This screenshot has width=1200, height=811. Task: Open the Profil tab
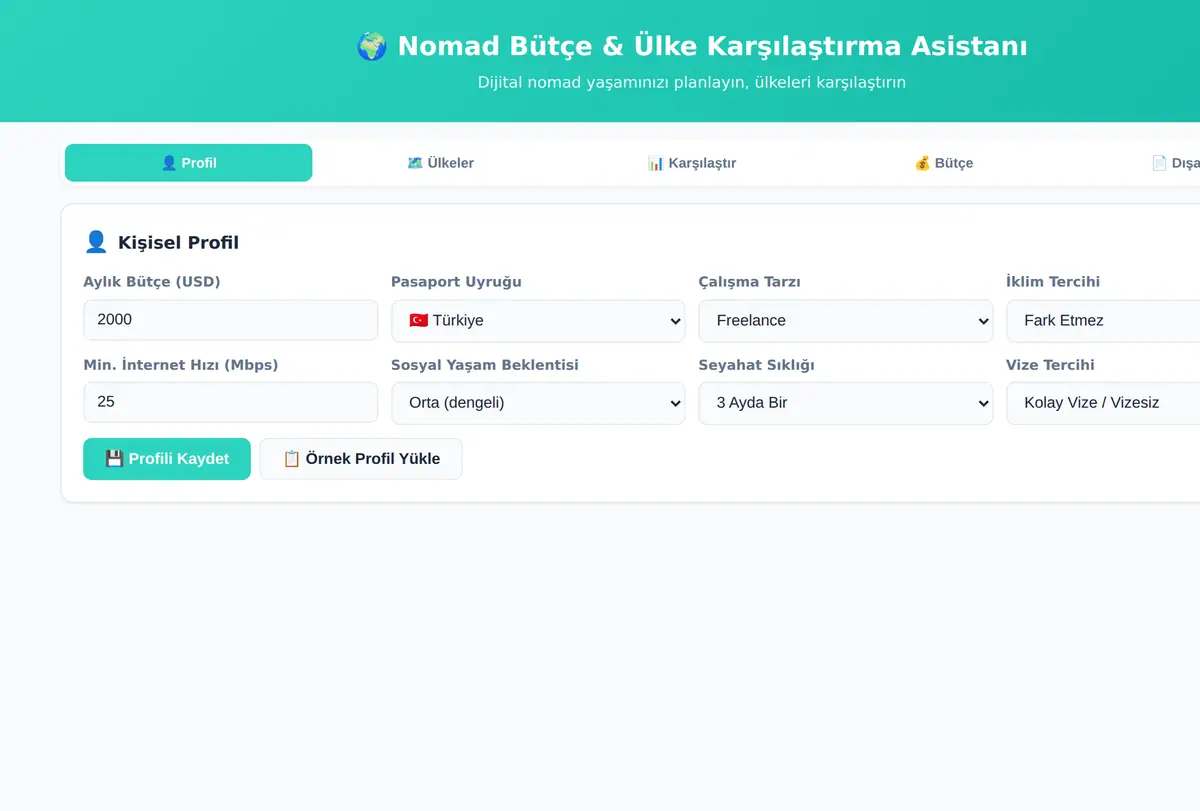188,163
